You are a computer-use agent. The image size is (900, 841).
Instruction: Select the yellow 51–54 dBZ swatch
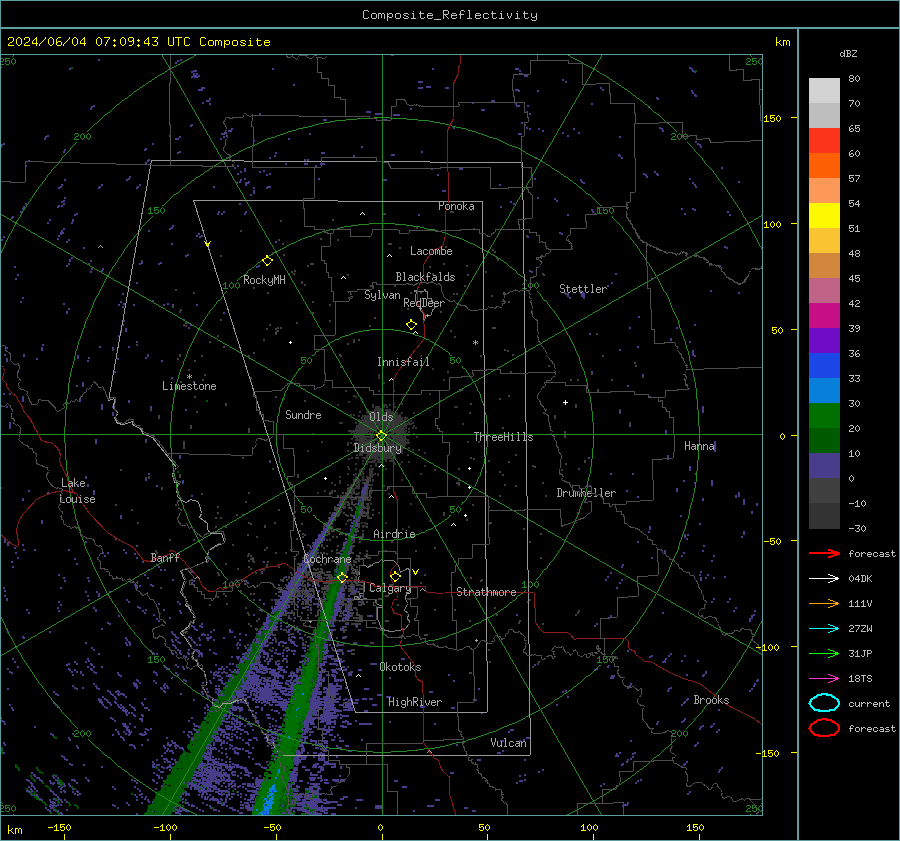point(824,216)
